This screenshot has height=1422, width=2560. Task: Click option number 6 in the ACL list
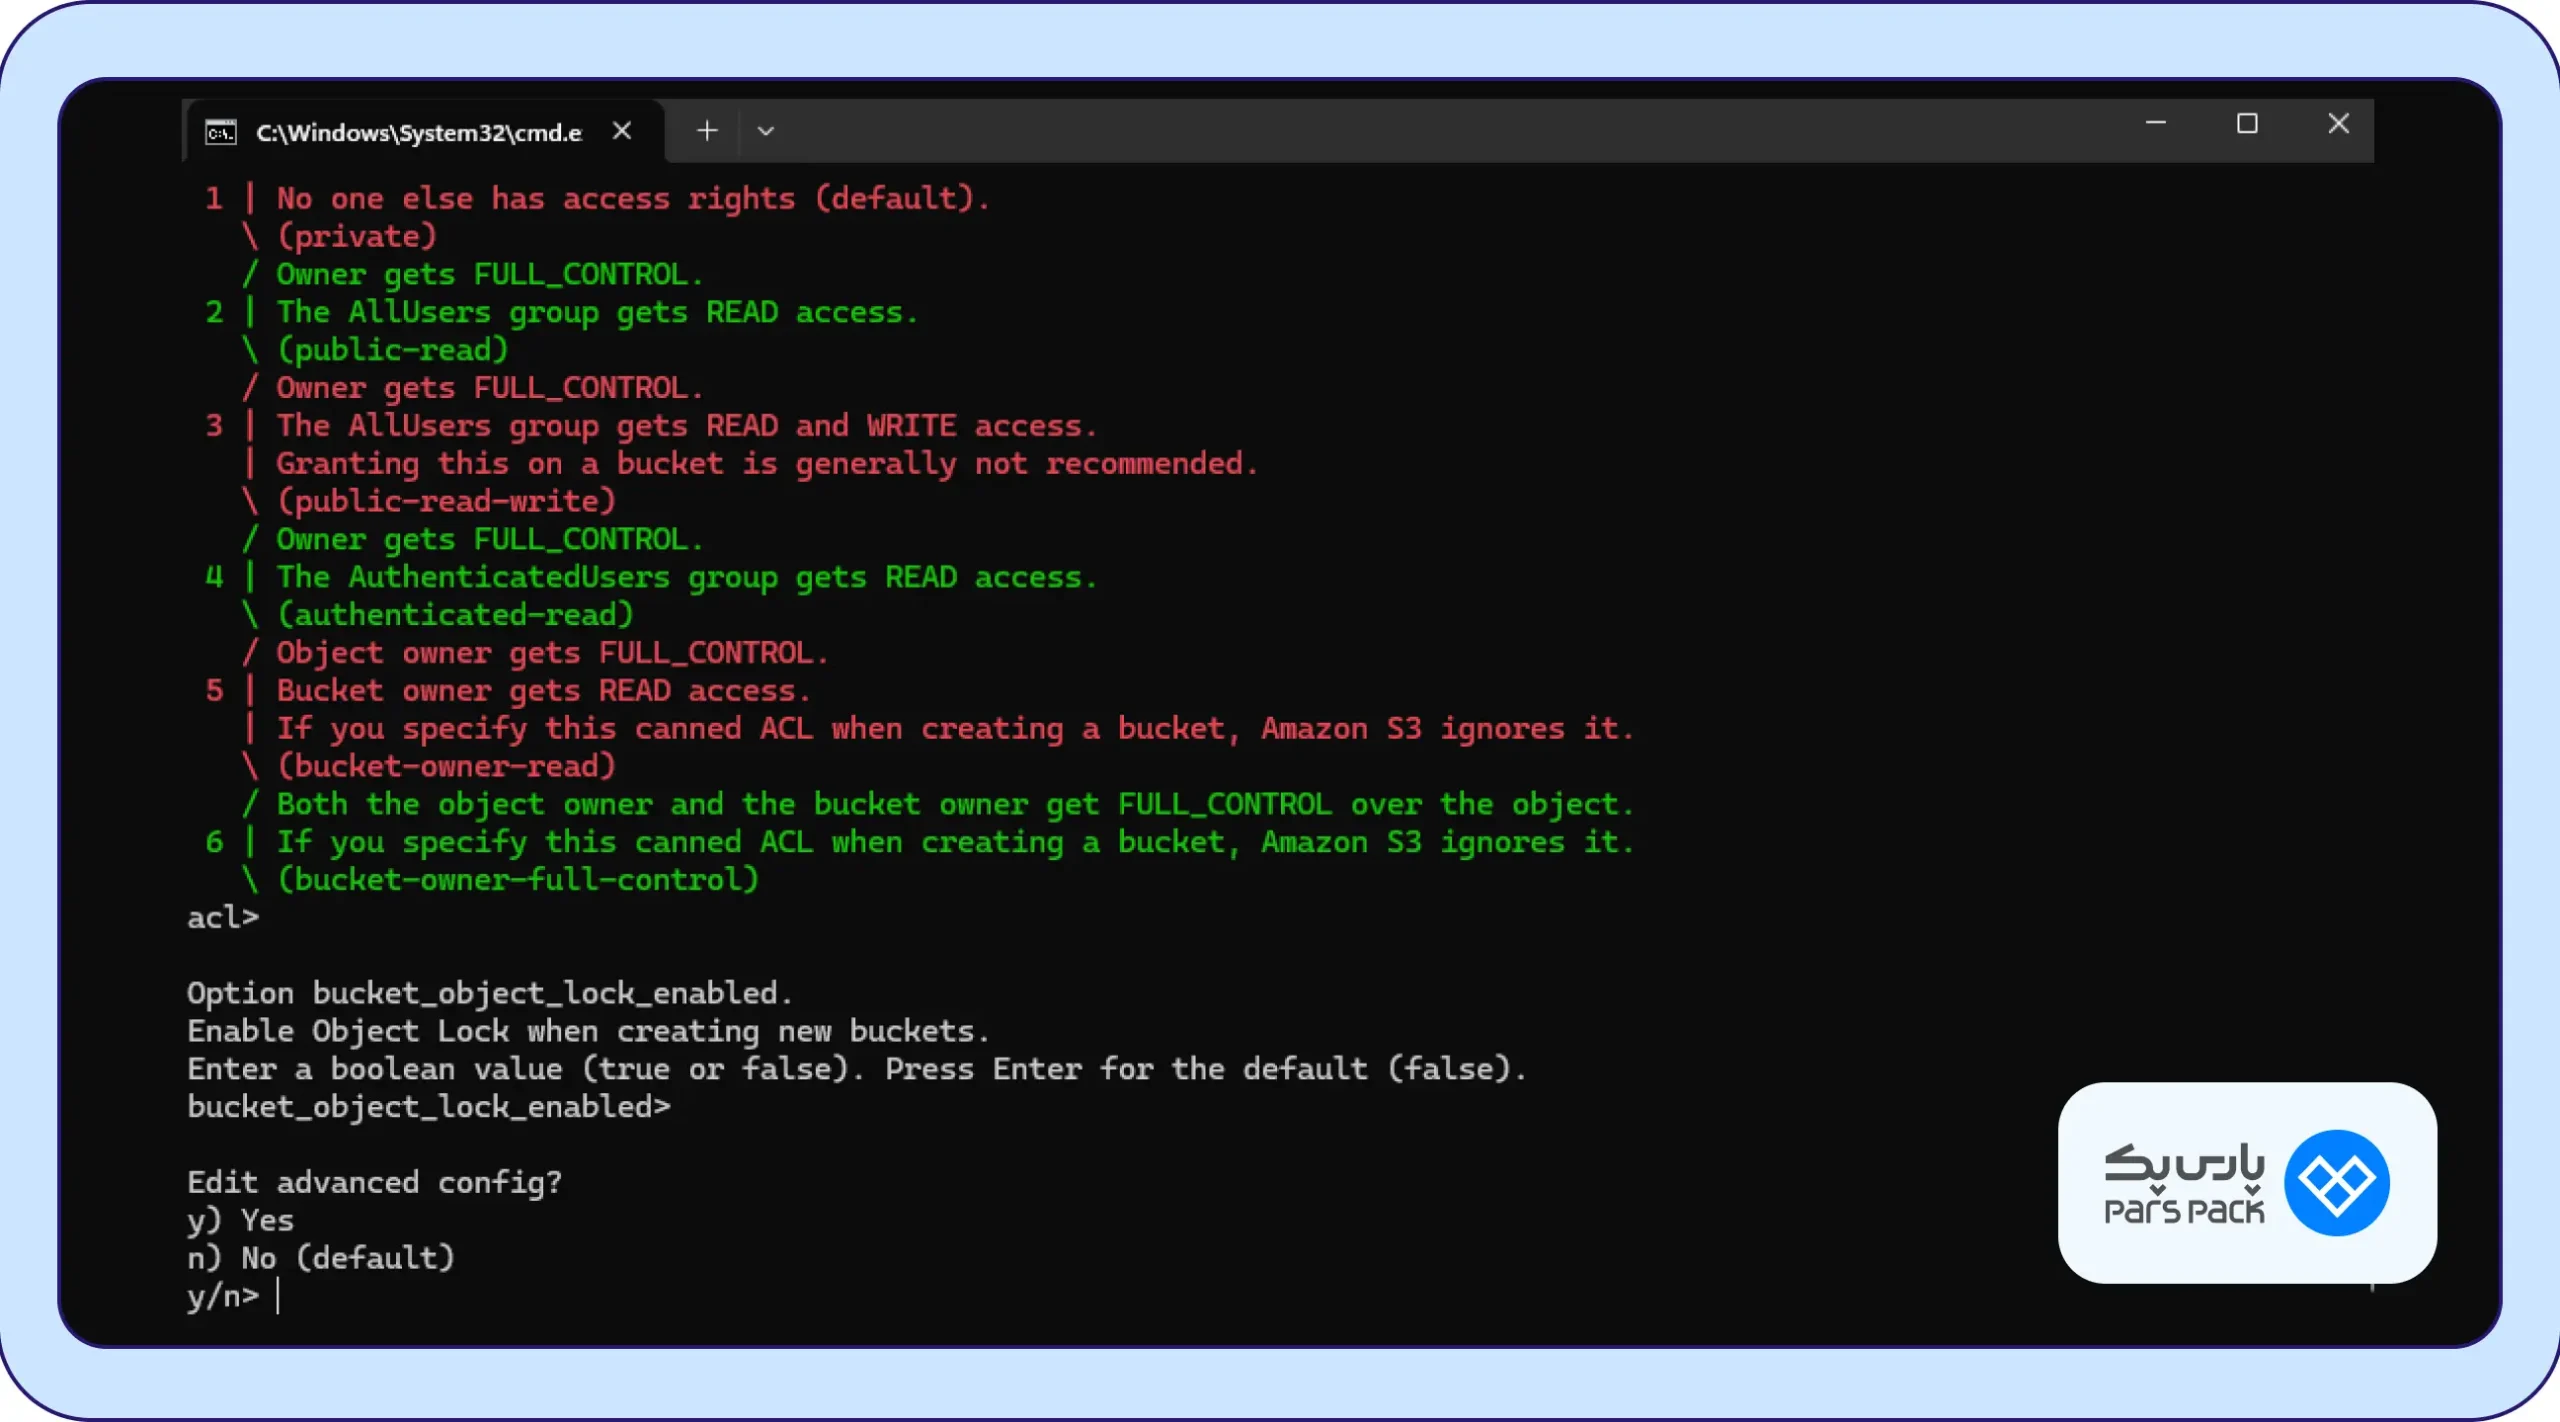pyautogui.click(x=214, y=842)
